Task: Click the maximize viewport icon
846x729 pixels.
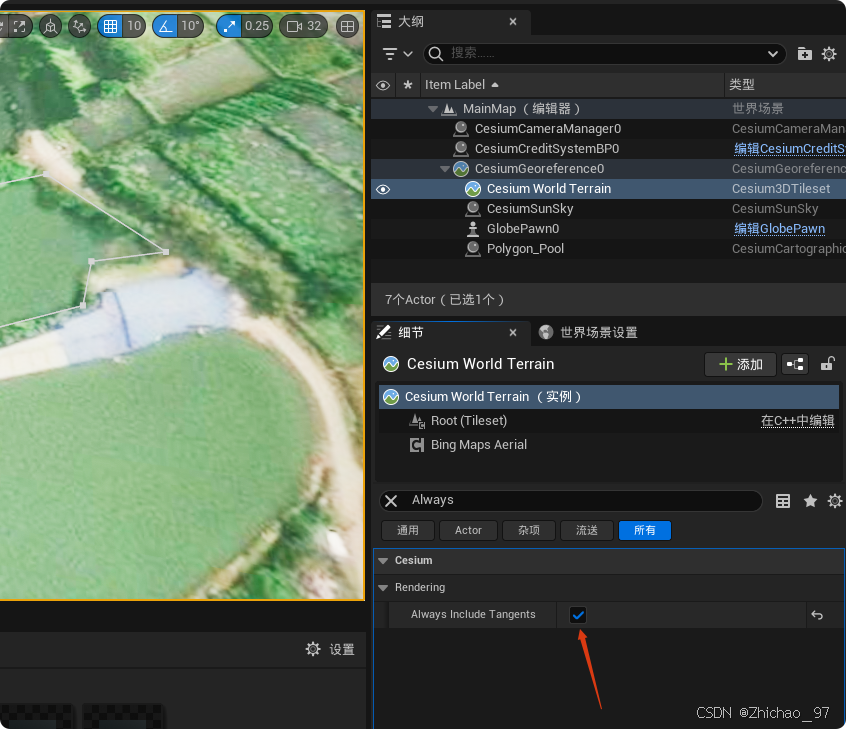Action: pos(19,26)
